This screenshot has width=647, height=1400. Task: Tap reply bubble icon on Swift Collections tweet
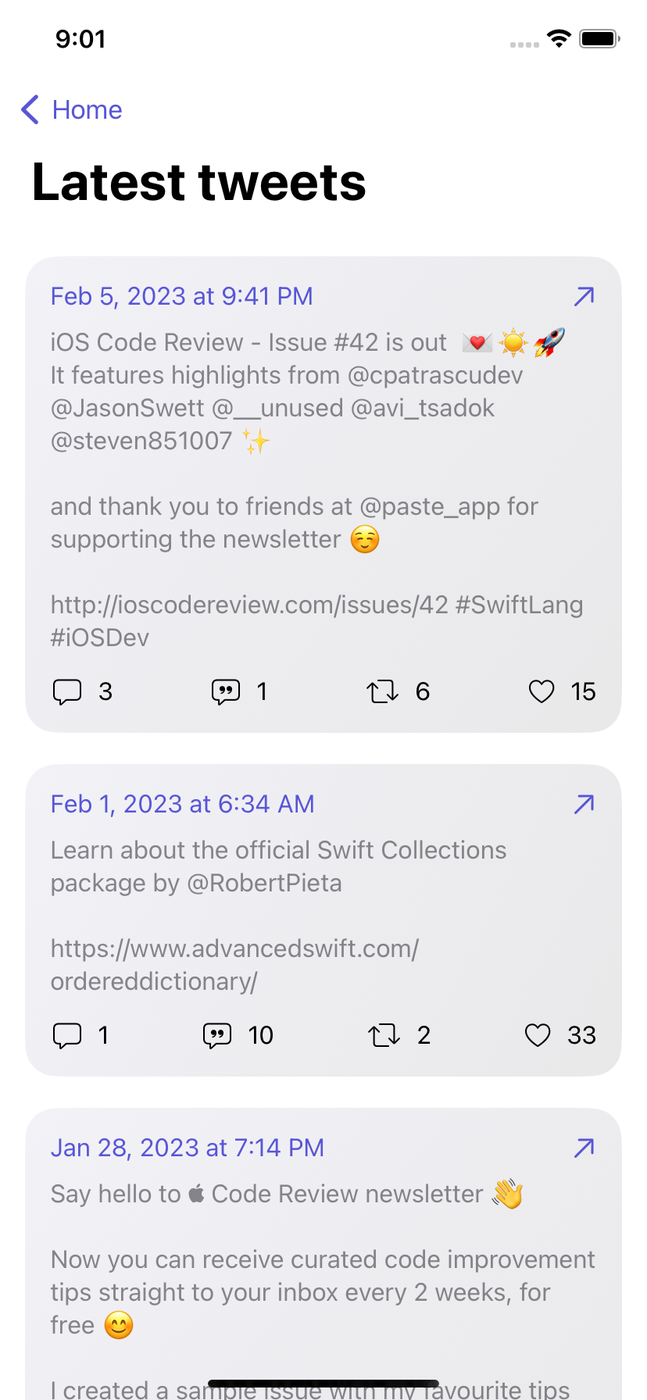pos(67,1035)
